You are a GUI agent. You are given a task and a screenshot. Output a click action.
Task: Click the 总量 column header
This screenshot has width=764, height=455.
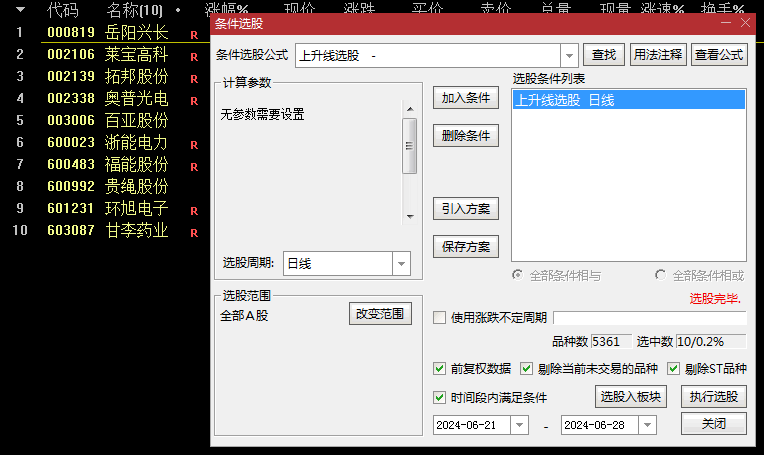(556, 7)
